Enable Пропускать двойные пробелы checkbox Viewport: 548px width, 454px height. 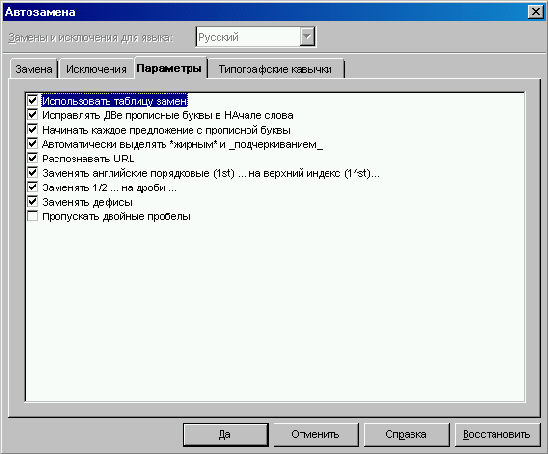point(33,216)
